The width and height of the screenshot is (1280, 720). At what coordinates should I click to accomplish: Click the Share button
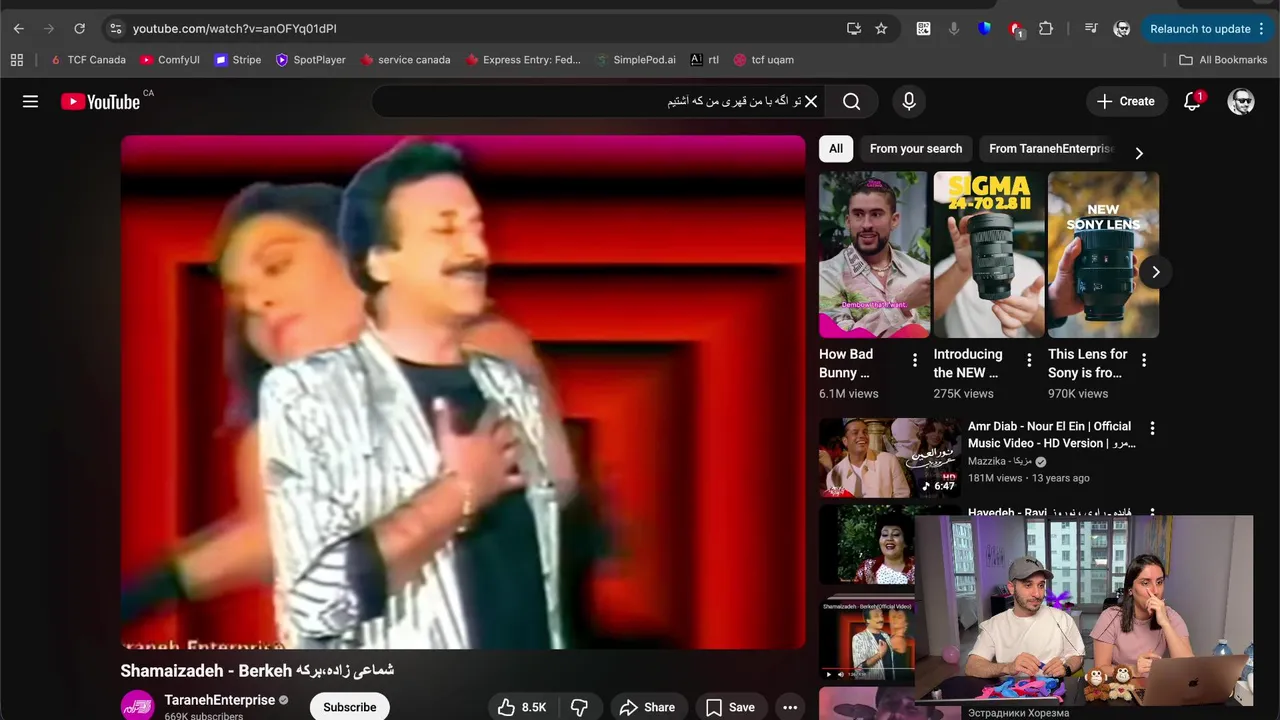click(648, 707)
